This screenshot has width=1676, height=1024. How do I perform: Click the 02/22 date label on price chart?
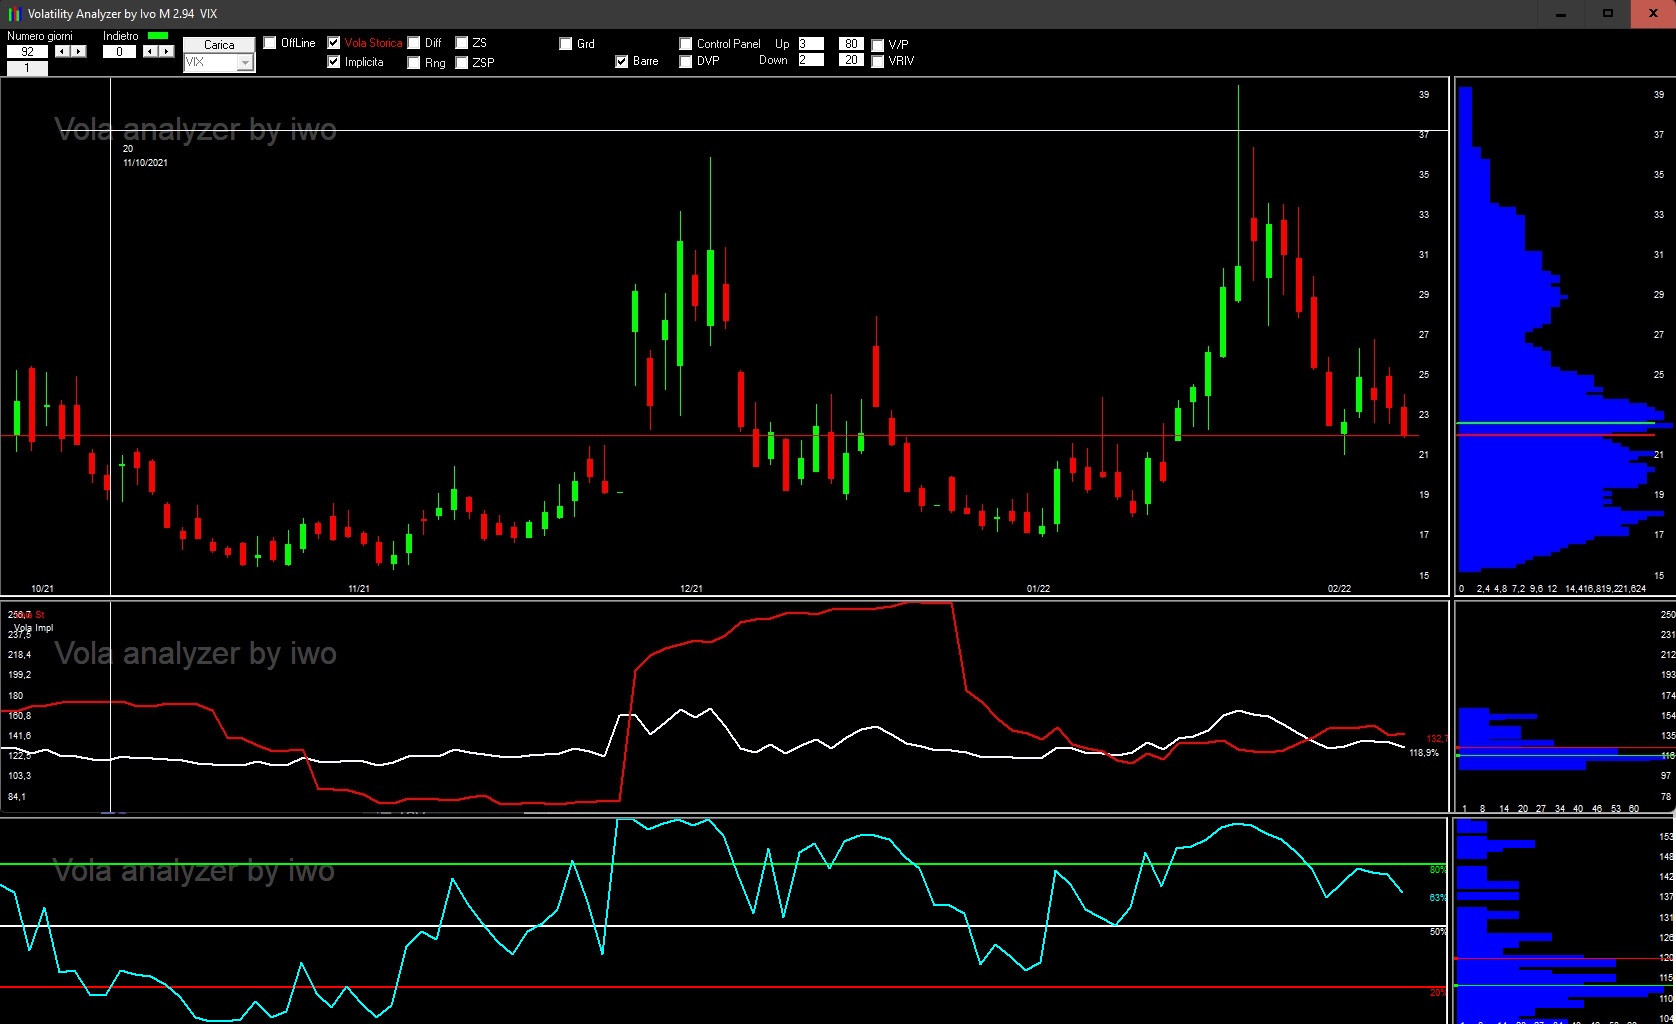1339,588
